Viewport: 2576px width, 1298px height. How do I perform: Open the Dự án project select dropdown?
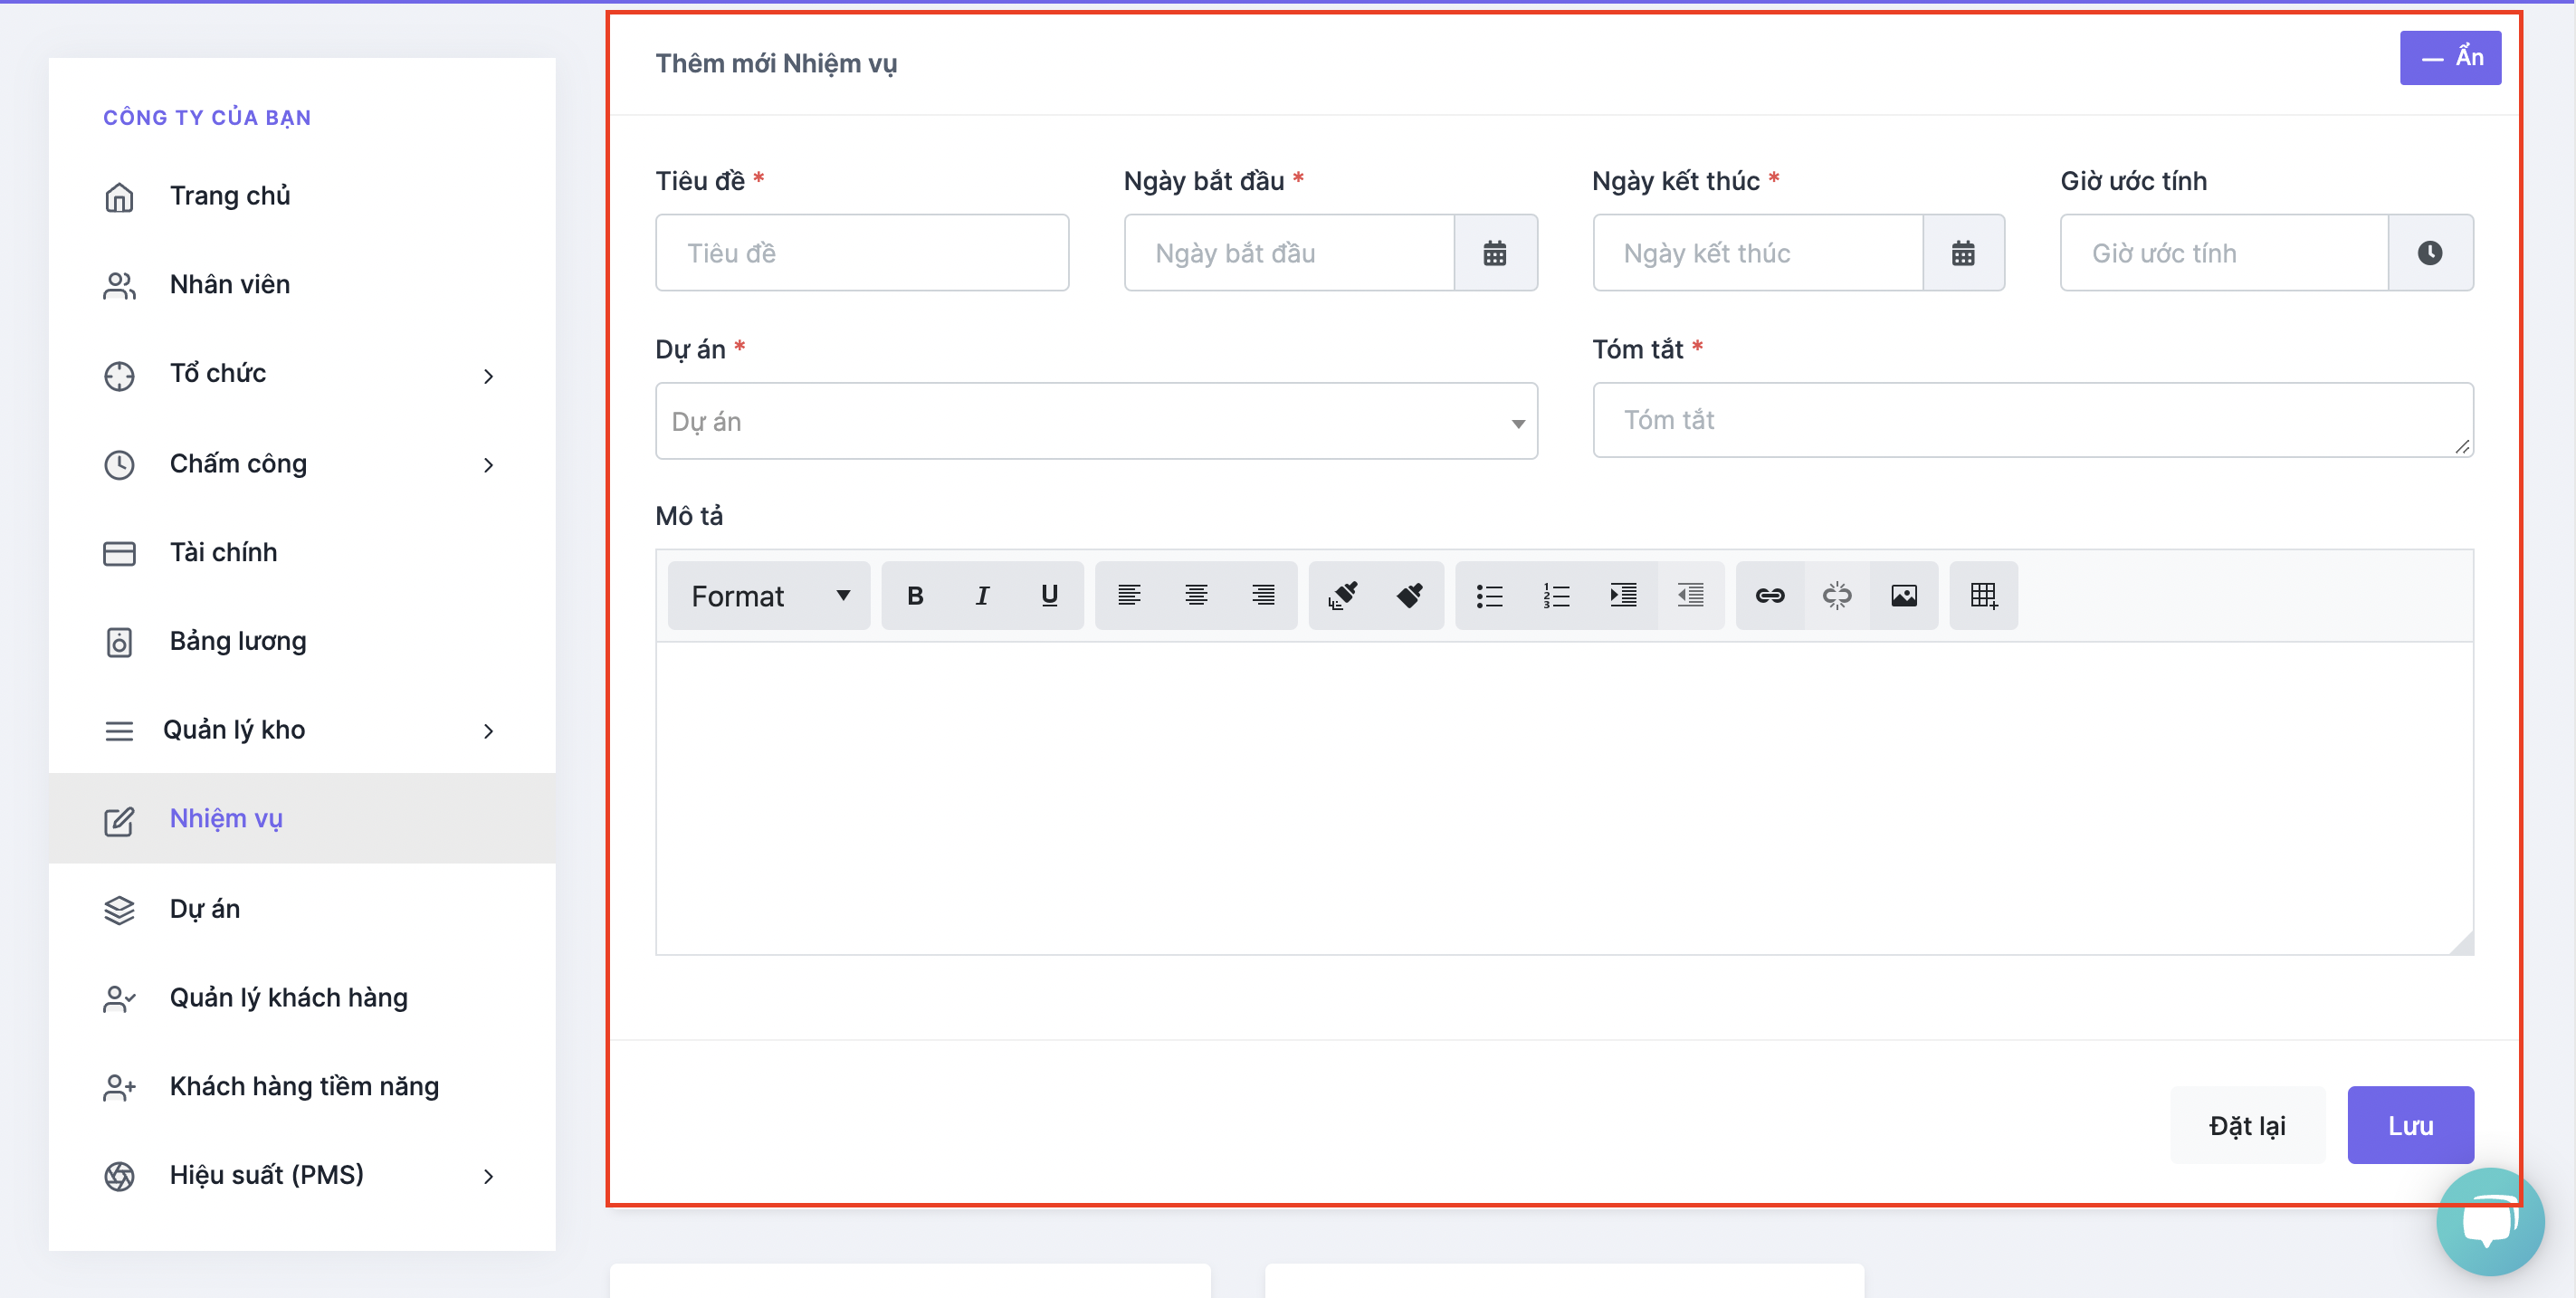[x=1096, y=421]
